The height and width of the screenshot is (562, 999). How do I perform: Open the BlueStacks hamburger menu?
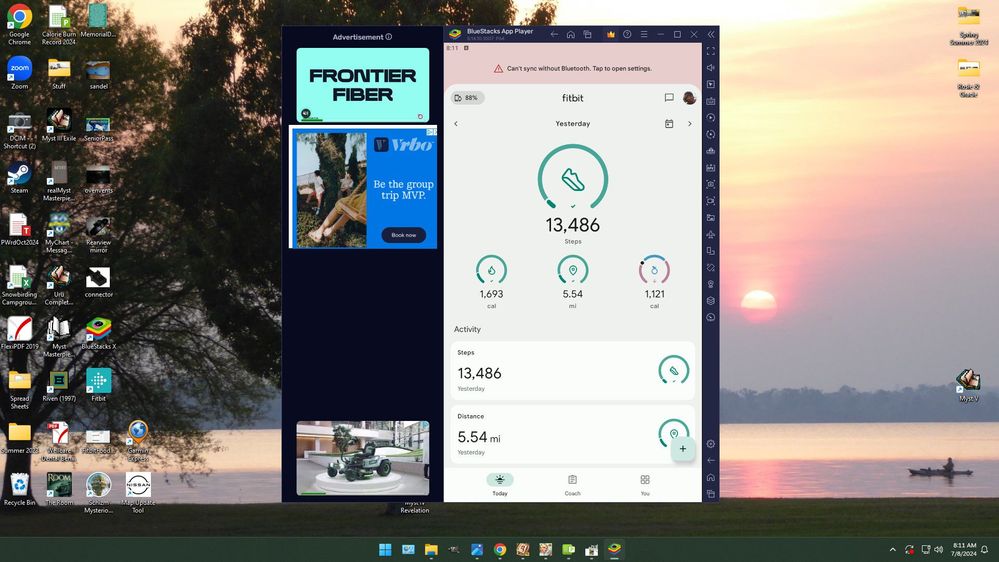click(643, 34)
